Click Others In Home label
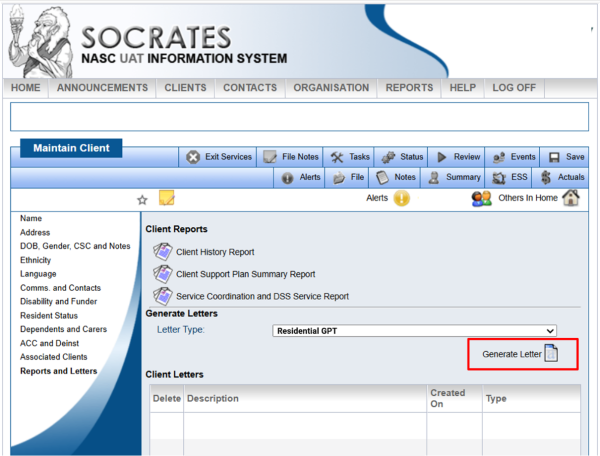600x456 pixels. (528, 198)
